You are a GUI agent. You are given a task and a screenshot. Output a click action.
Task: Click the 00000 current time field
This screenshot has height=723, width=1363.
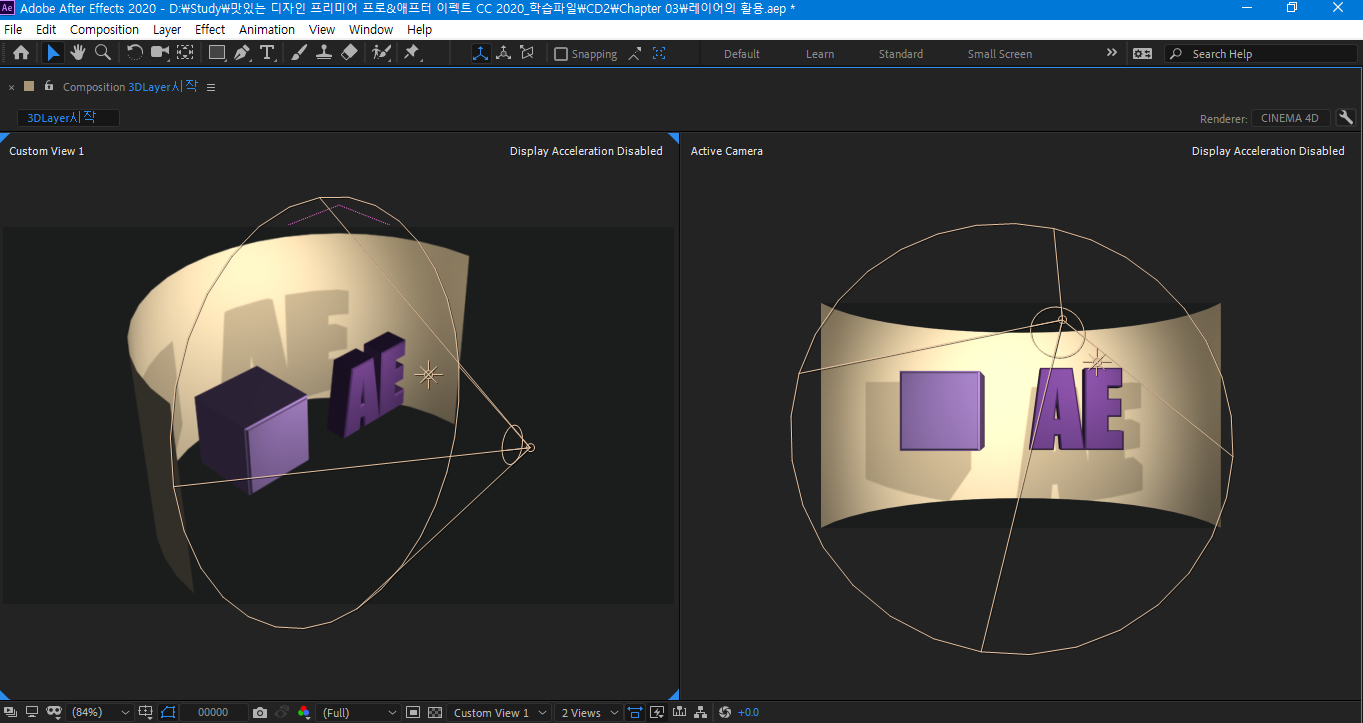pos(214,713)
